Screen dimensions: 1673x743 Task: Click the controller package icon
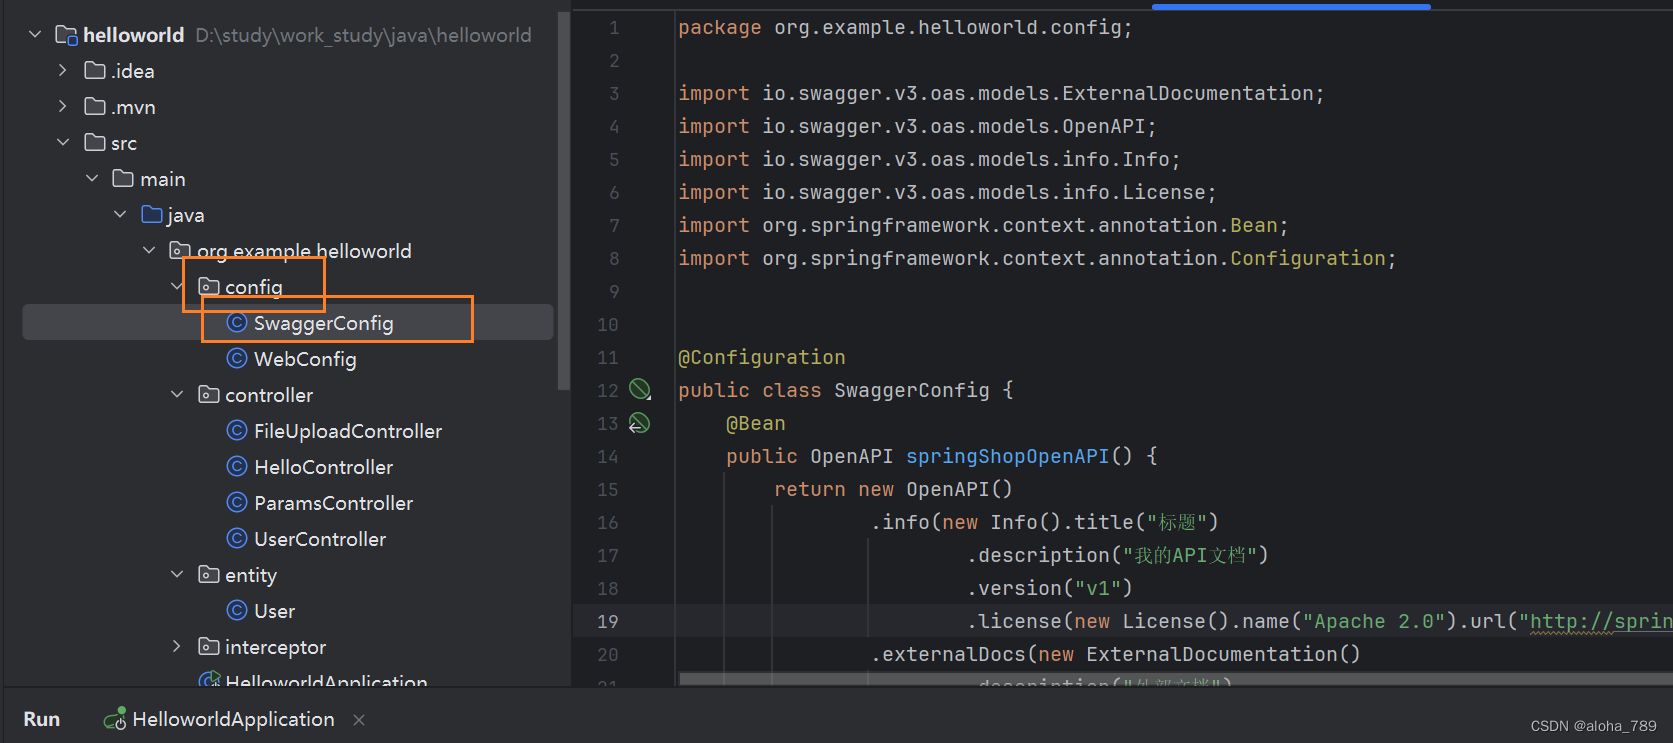pos(209,395)
